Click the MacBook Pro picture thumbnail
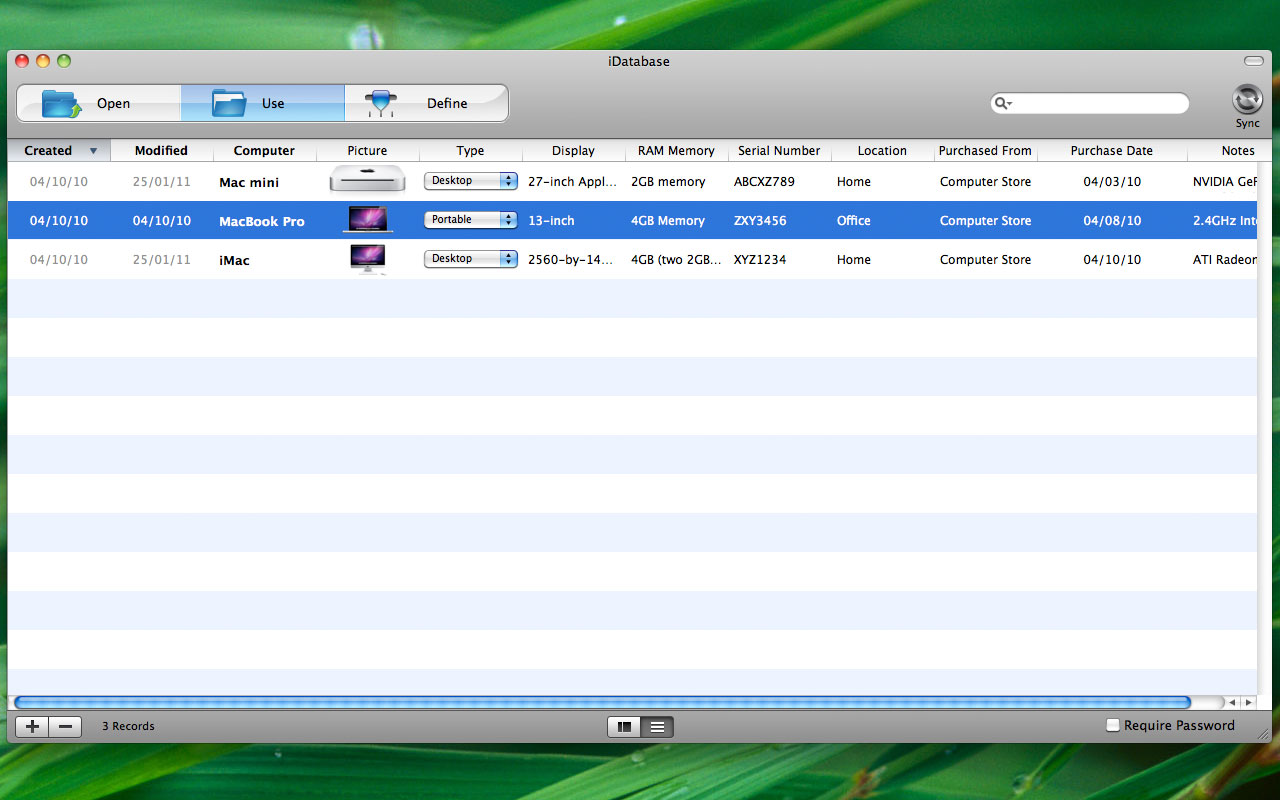 (x=367, y=220)
